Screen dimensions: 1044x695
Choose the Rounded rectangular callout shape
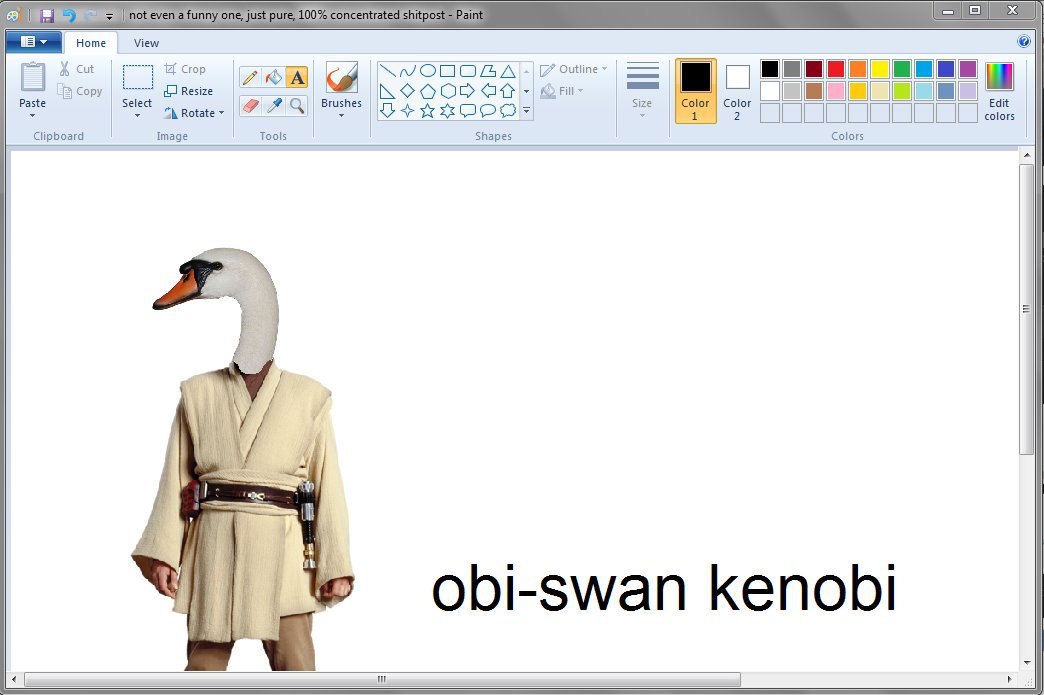tap(468, 111)
